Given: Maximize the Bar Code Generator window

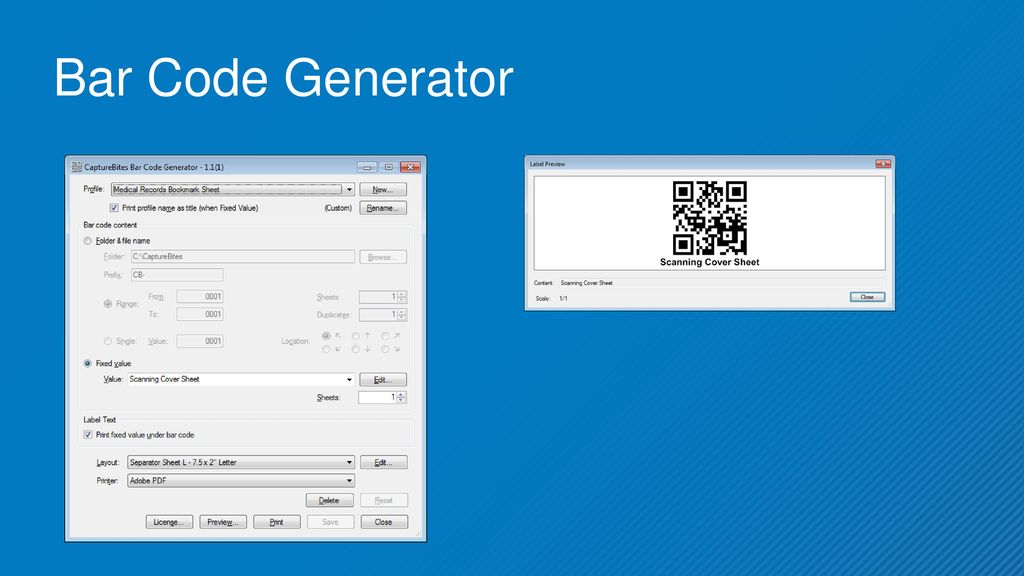Looking at the screenshot, I should (x=389, y=167).
